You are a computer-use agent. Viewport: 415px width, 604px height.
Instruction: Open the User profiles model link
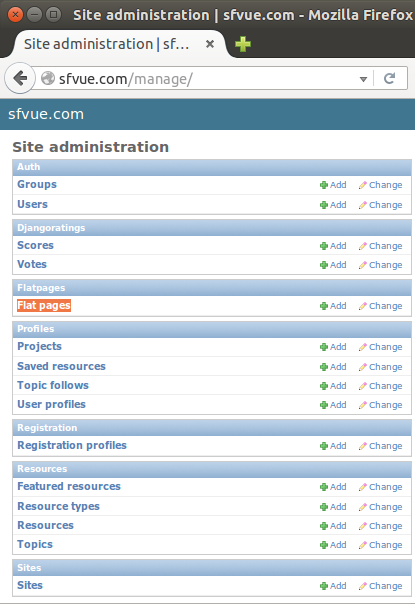(52, 404)
